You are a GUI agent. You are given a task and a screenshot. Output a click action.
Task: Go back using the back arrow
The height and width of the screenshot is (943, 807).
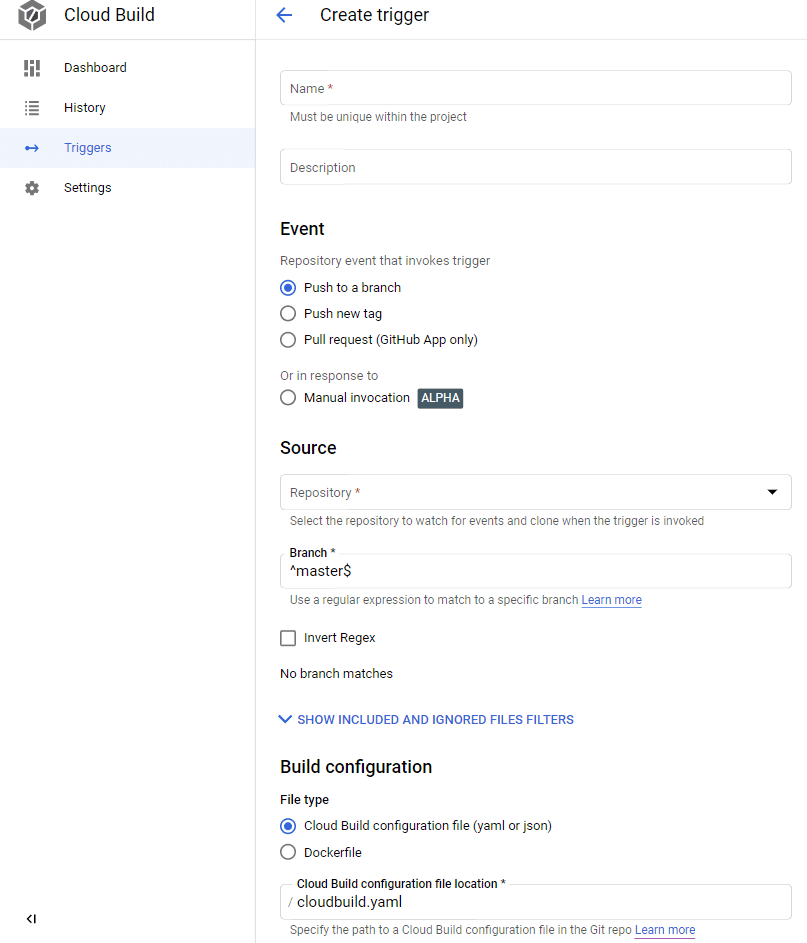284,15
